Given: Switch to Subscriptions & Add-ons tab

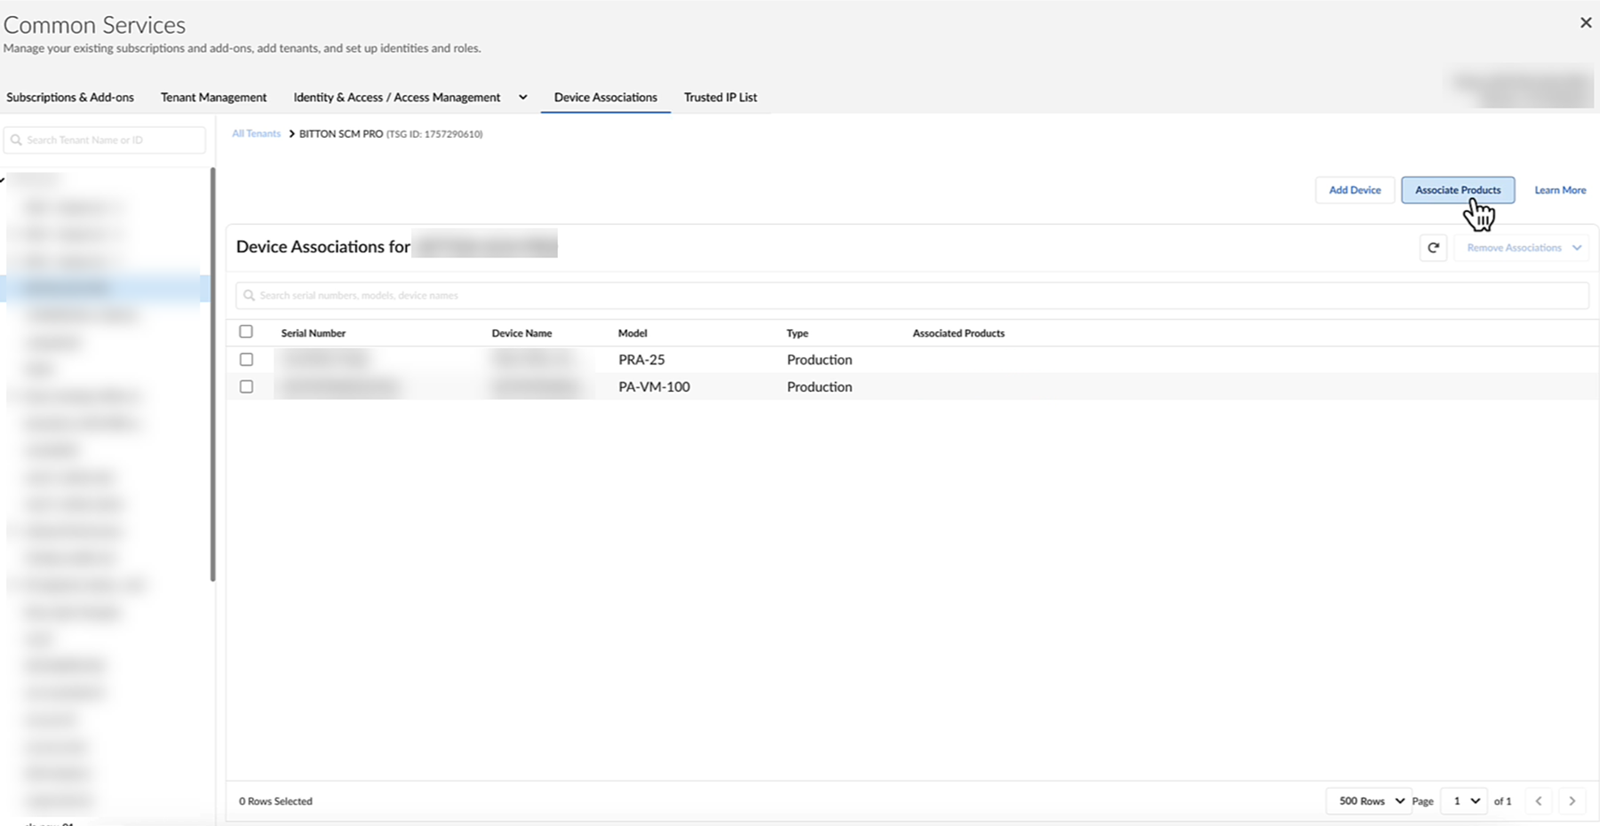Looking at the screenshot, I should click(70, 98).
